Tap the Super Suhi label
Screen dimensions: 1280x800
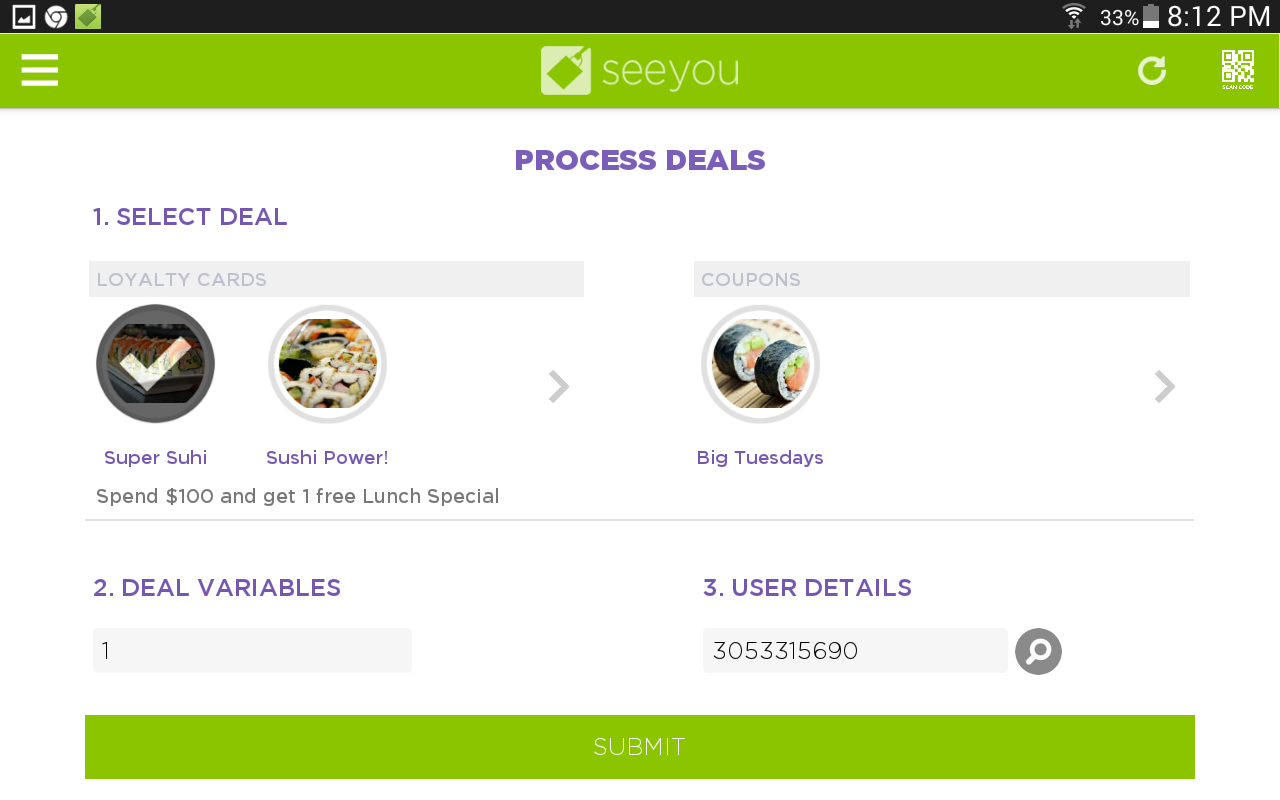[x=155, y=458]
